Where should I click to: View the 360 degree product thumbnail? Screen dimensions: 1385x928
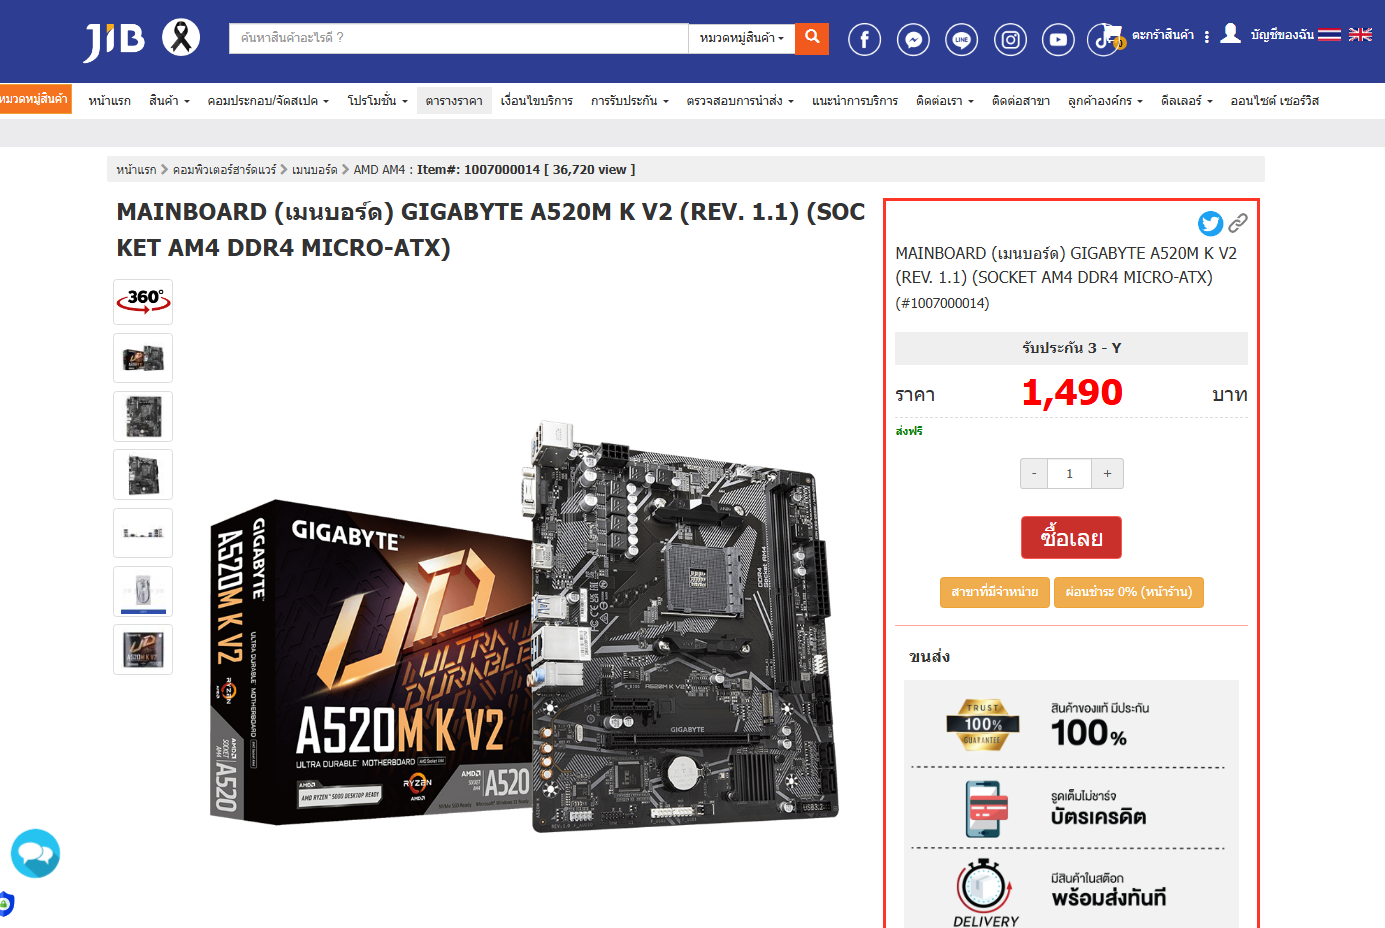coord(143,301)
